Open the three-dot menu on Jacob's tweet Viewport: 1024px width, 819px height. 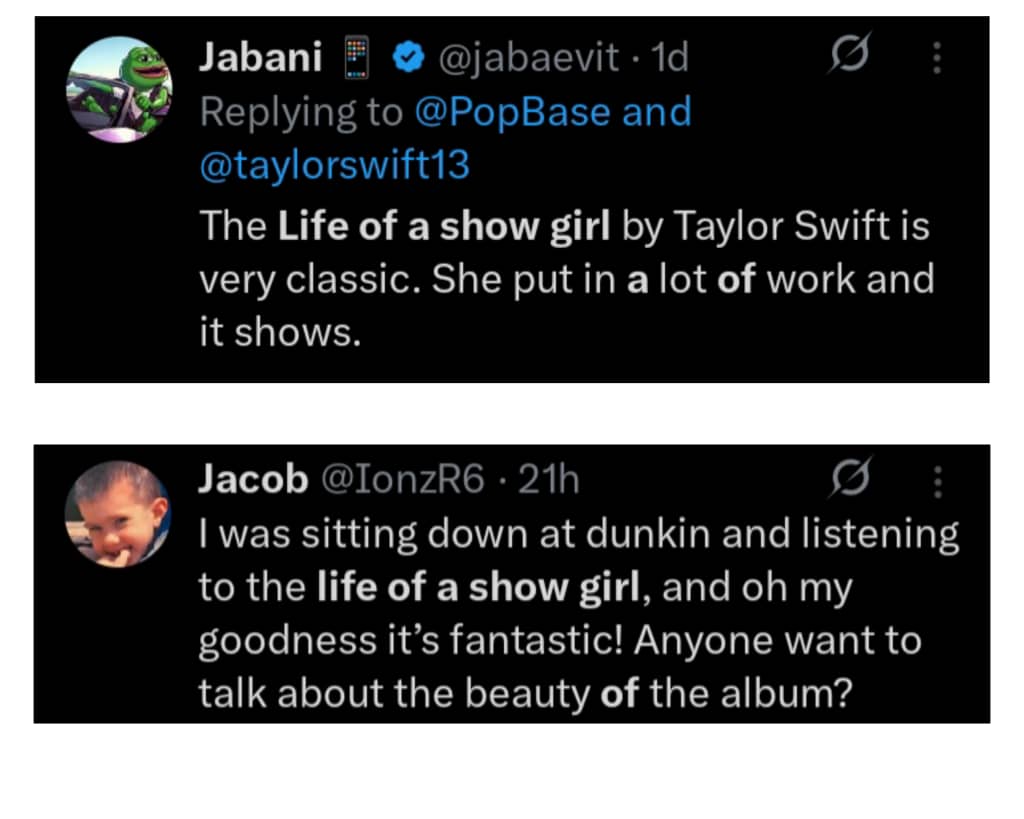937,481
